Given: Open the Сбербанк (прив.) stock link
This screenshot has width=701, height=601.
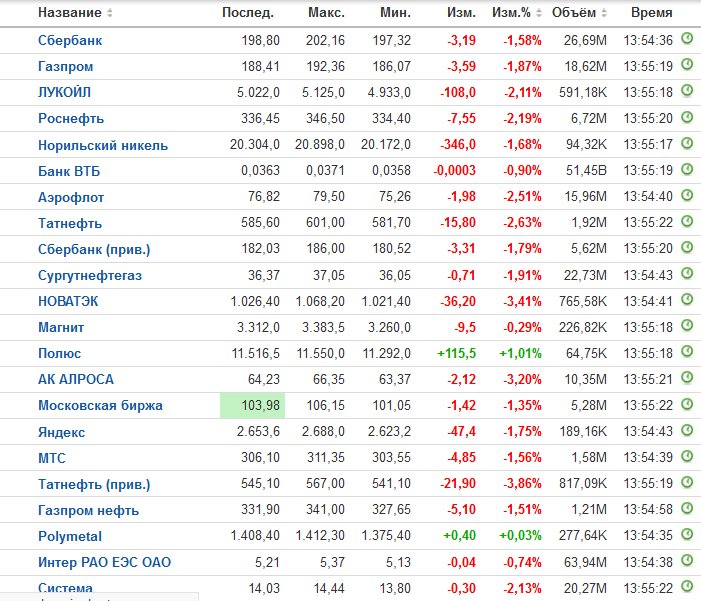Looking at the screenshot, I should coord(94,250).
